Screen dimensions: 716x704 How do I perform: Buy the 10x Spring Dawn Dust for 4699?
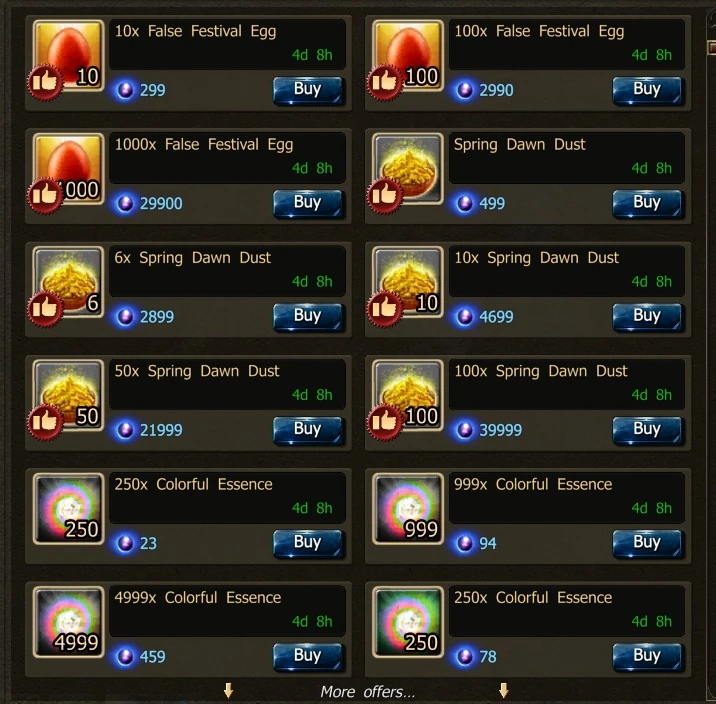pos(647,316)
